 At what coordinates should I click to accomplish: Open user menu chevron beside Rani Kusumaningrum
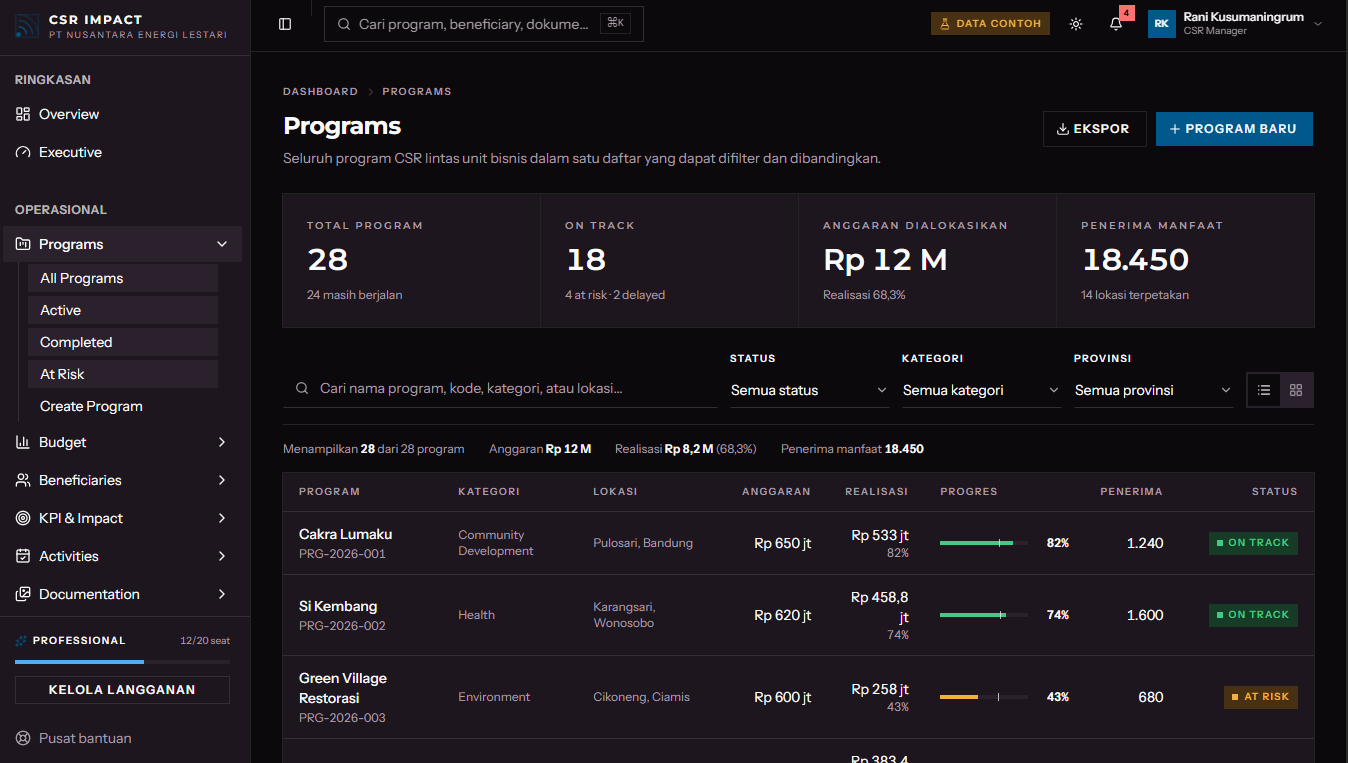(1318, 24)
